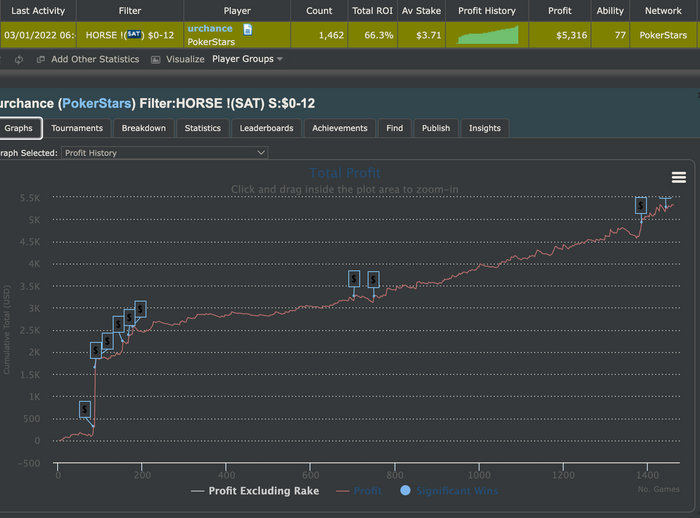Click the dollar marker just left of game 800
This screenshot has width=700, height=518.
click(373, 280)
